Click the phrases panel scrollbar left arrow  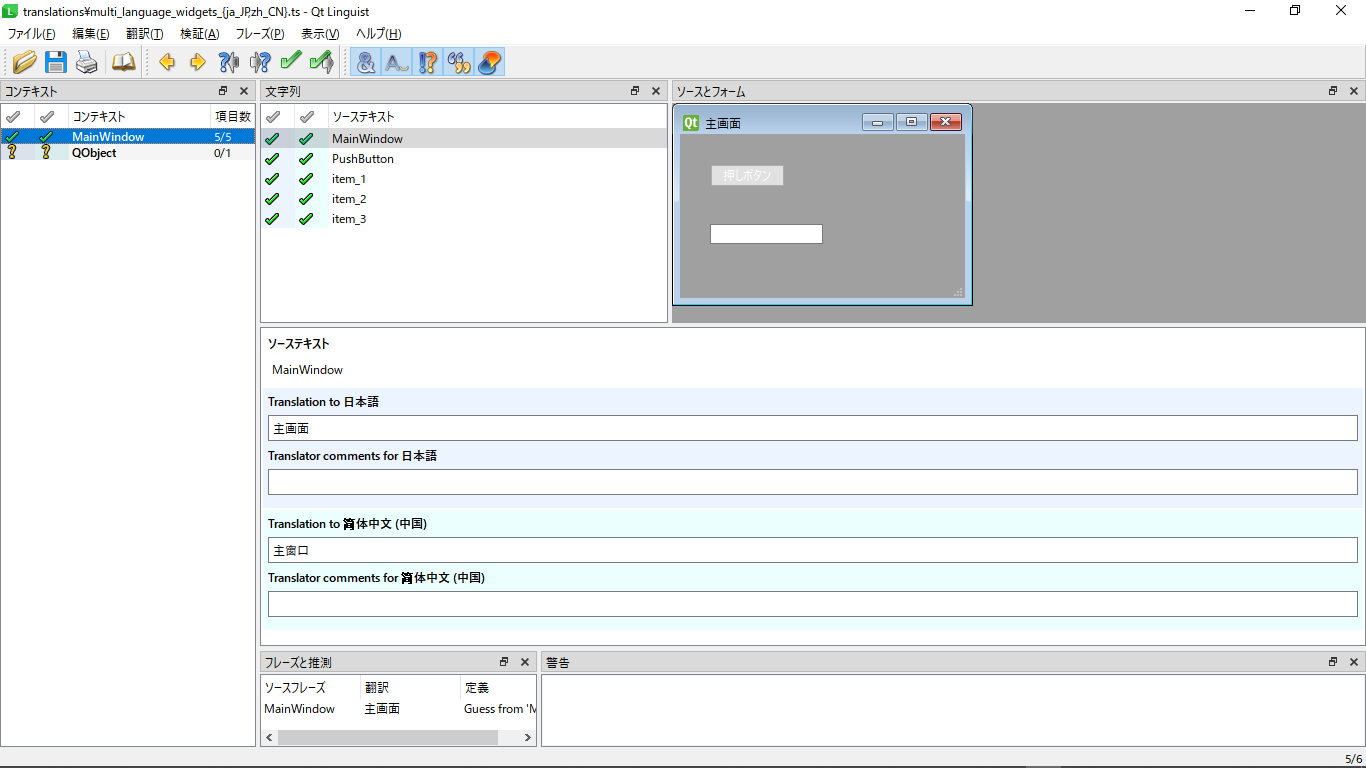point(269,737)
